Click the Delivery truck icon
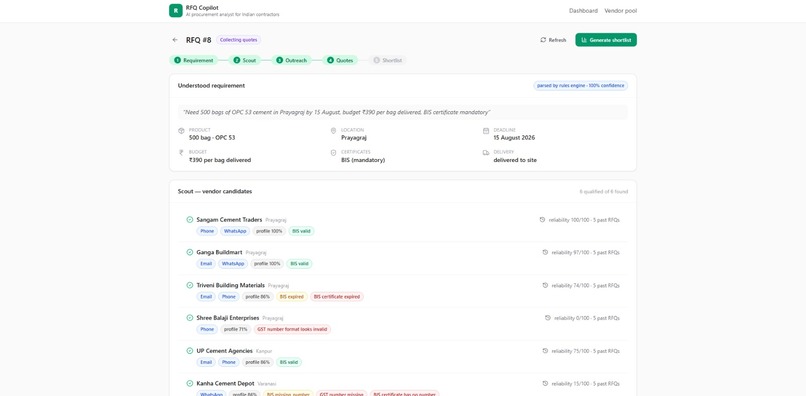Image resolution: width=806 pixels, height=396 pixels. 486,153
